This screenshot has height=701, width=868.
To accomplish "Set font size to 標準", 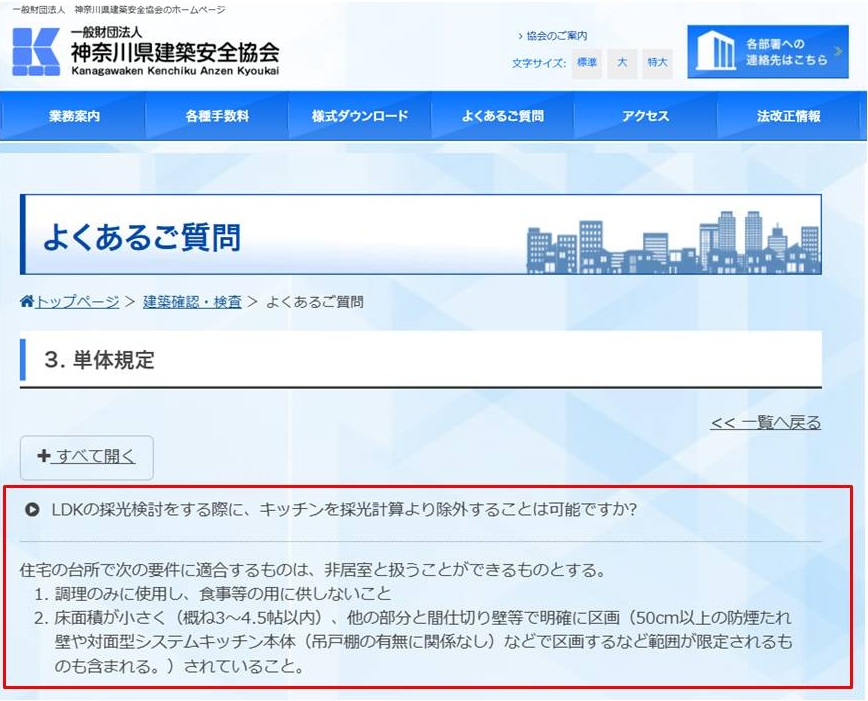I will (588, 62).
